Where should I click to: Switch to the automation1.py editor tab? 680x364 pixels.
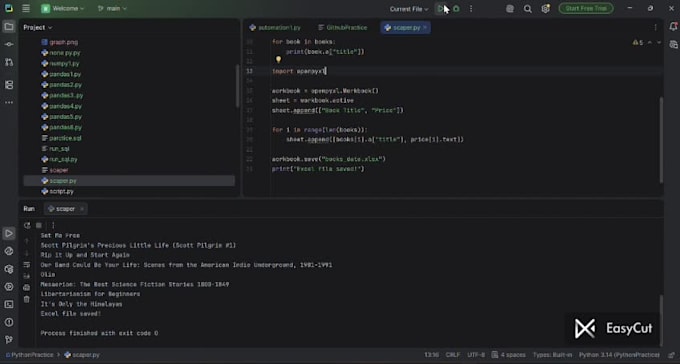pyautogui.click(x=275, y=27)
